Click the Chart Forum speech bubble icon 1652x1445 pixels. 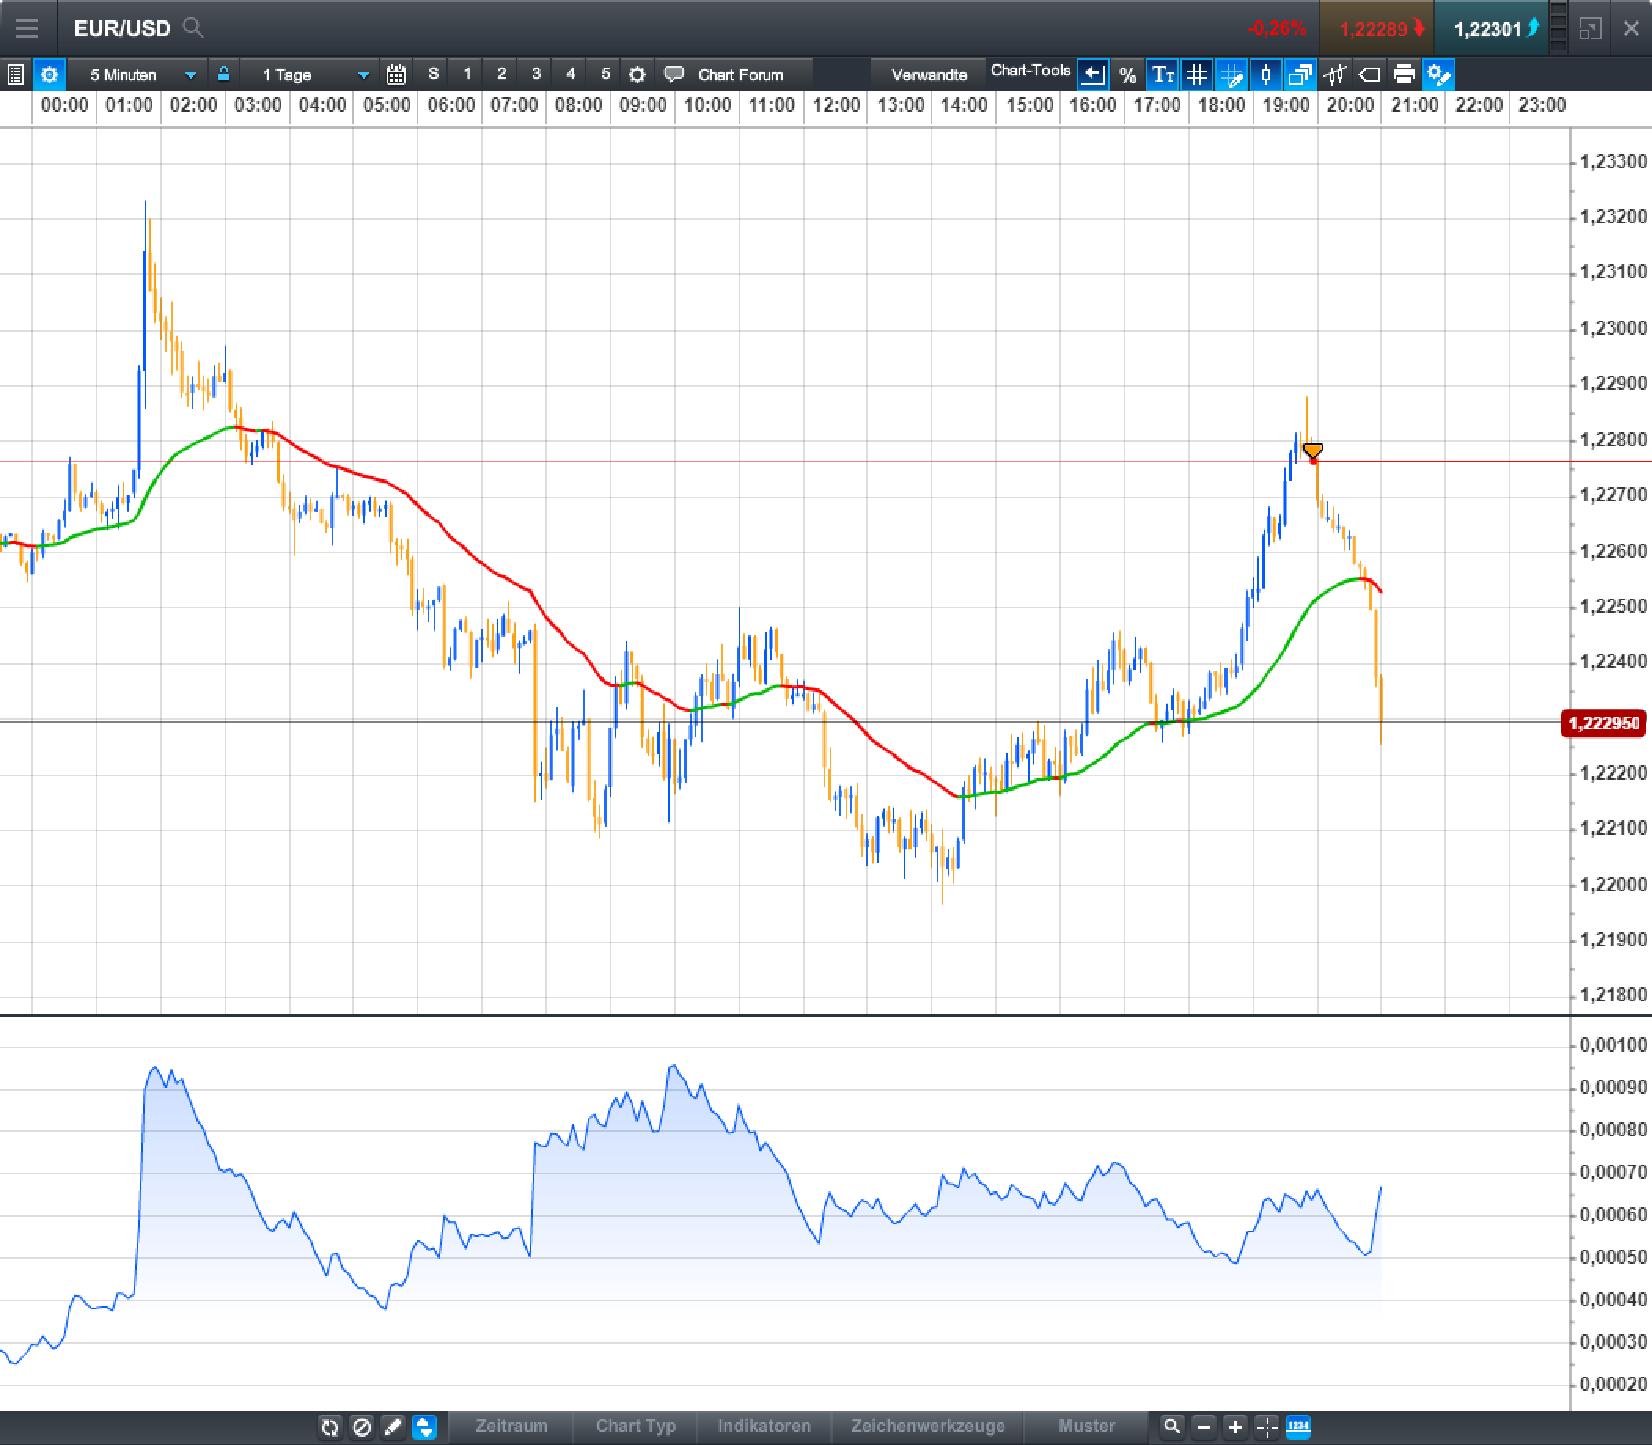tap(674, 74)
